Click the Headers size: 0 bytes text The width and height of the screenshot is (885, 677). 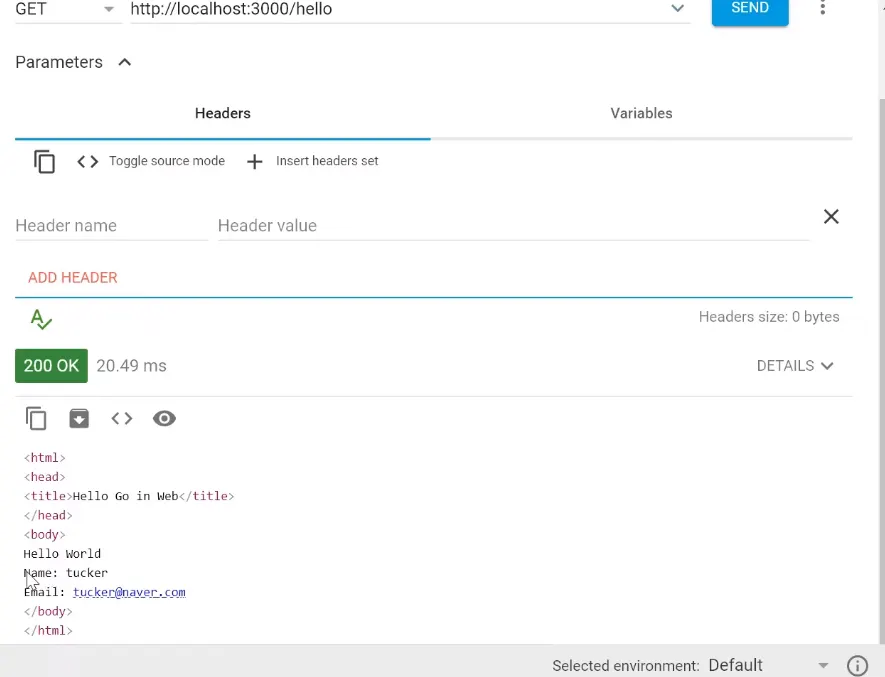coord(769,317)
